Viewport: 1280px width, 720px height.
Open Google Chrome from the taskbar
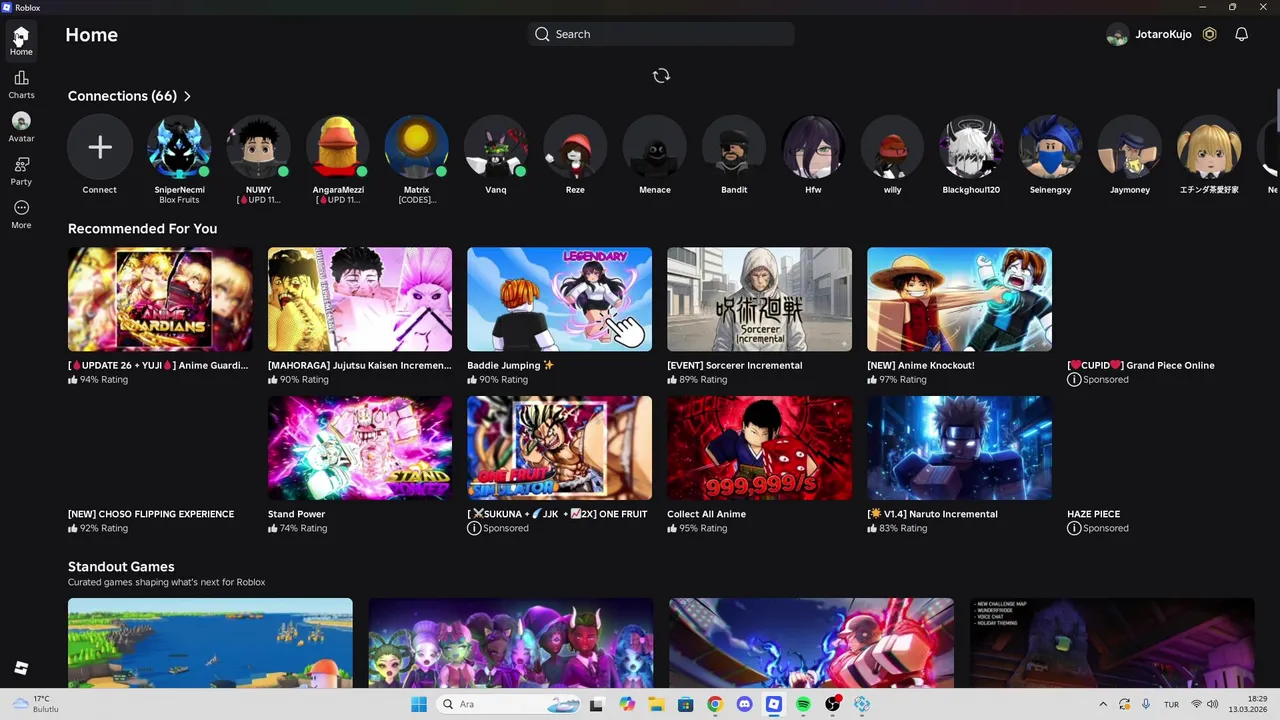click(x=714, y=704)
